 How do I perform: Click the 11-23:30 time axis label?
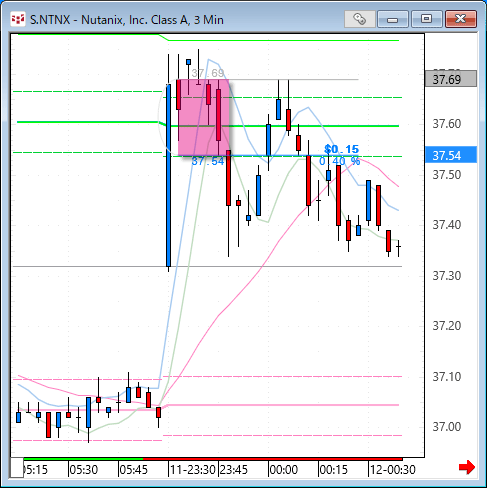192,470
